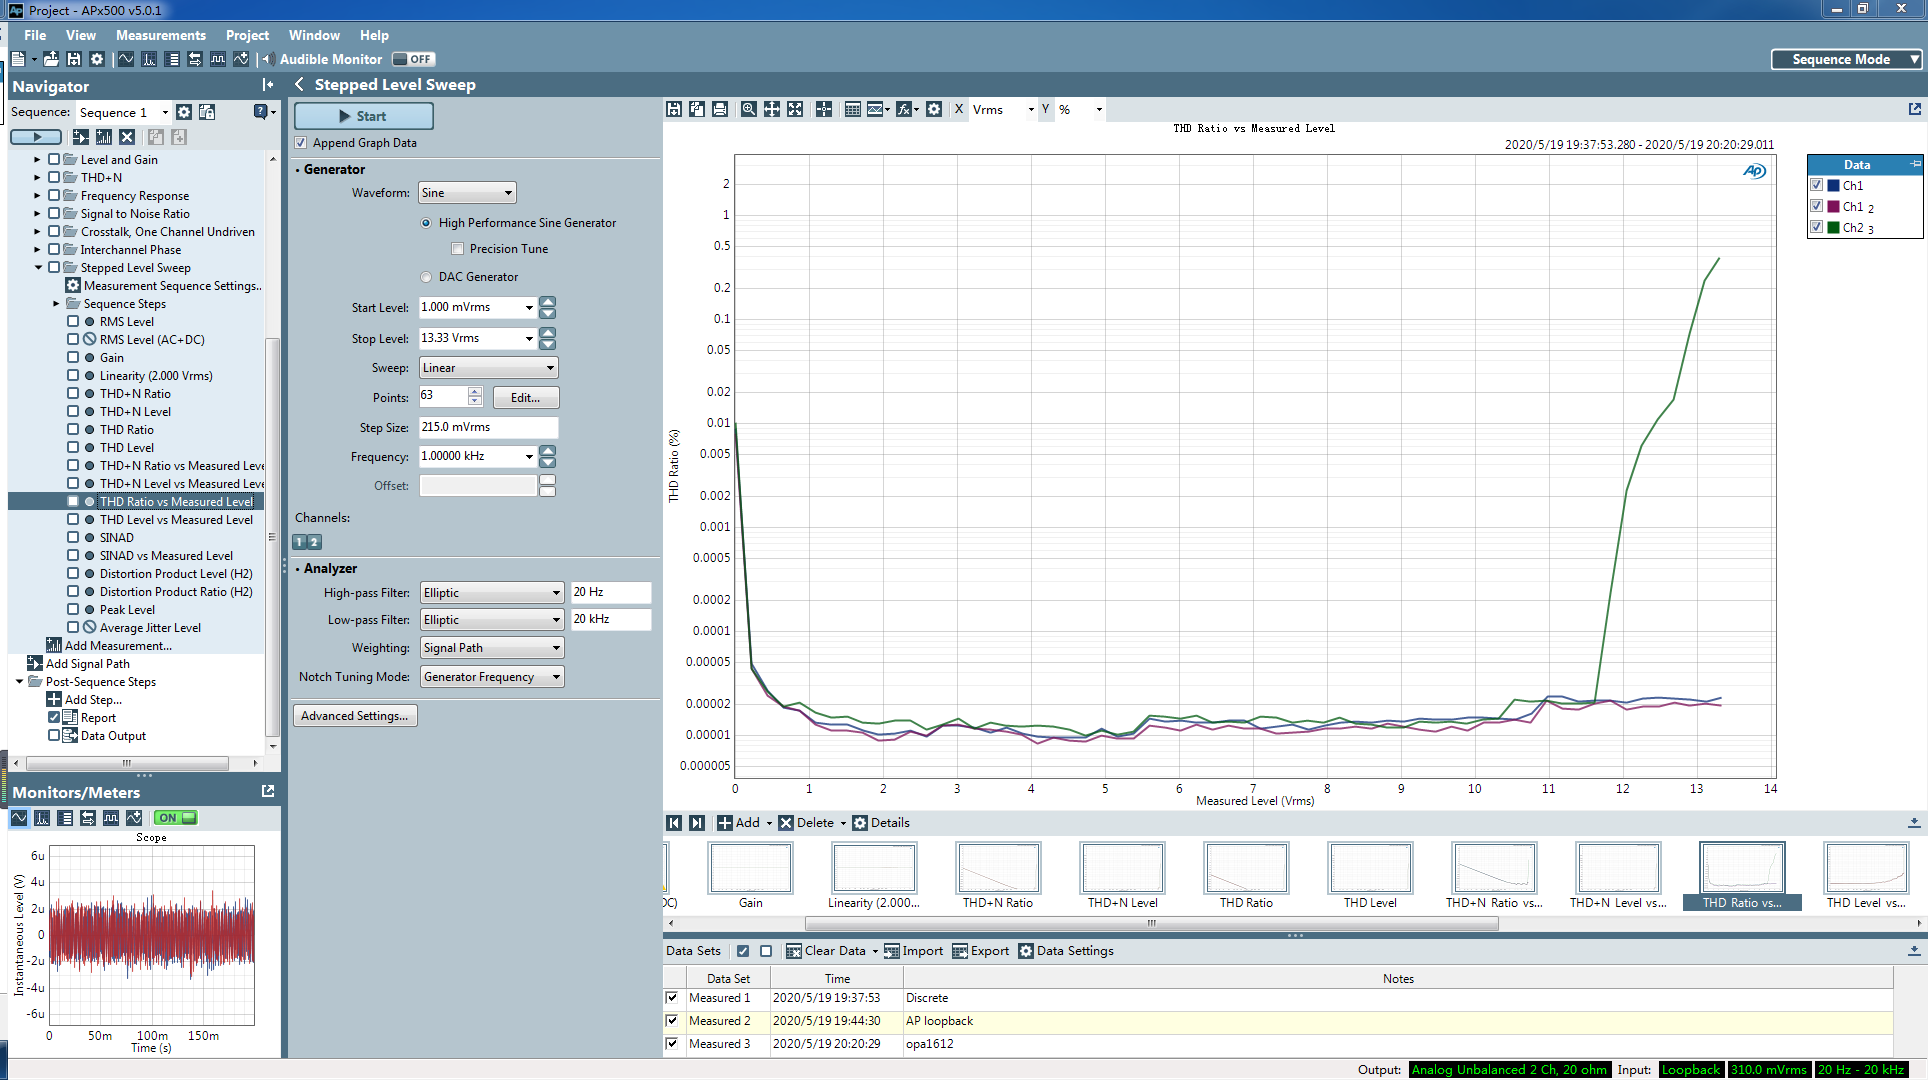
Task: Click the Step Size input field
Action: click(488, 427)
